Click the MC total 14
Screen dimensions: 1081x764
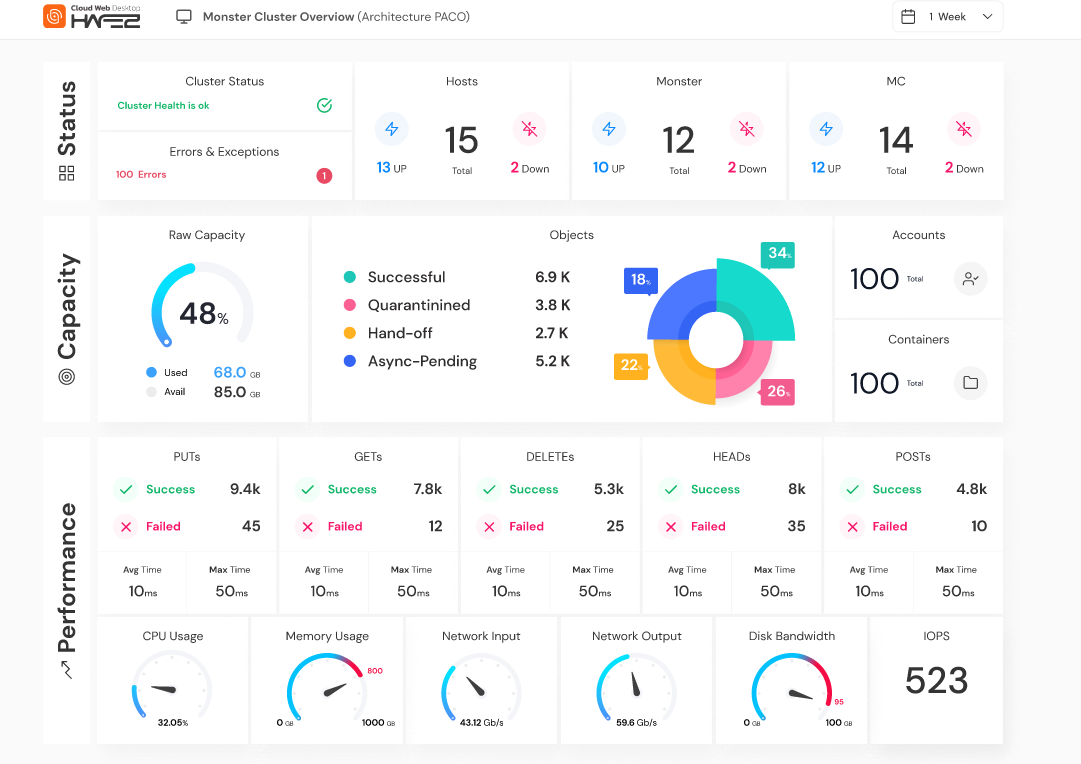tap(896, 141)
